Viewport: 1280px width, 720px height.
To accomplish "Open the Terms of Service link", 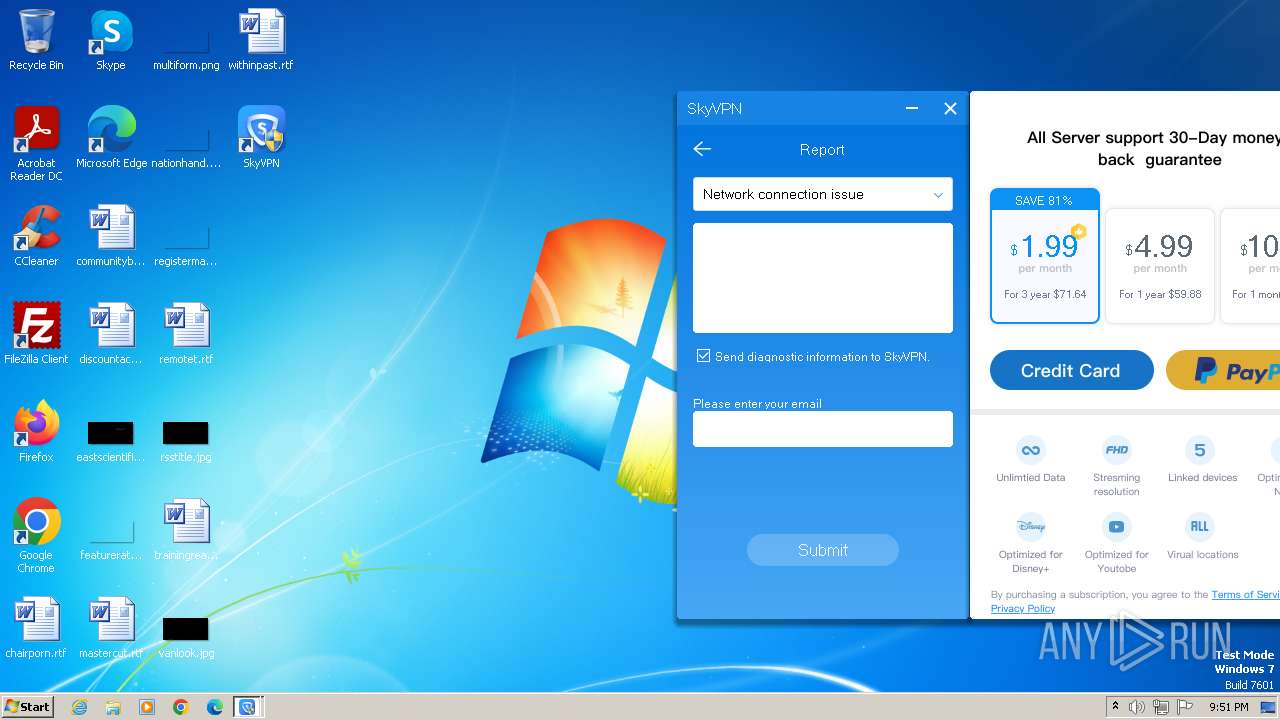I will pos(1245,594).
